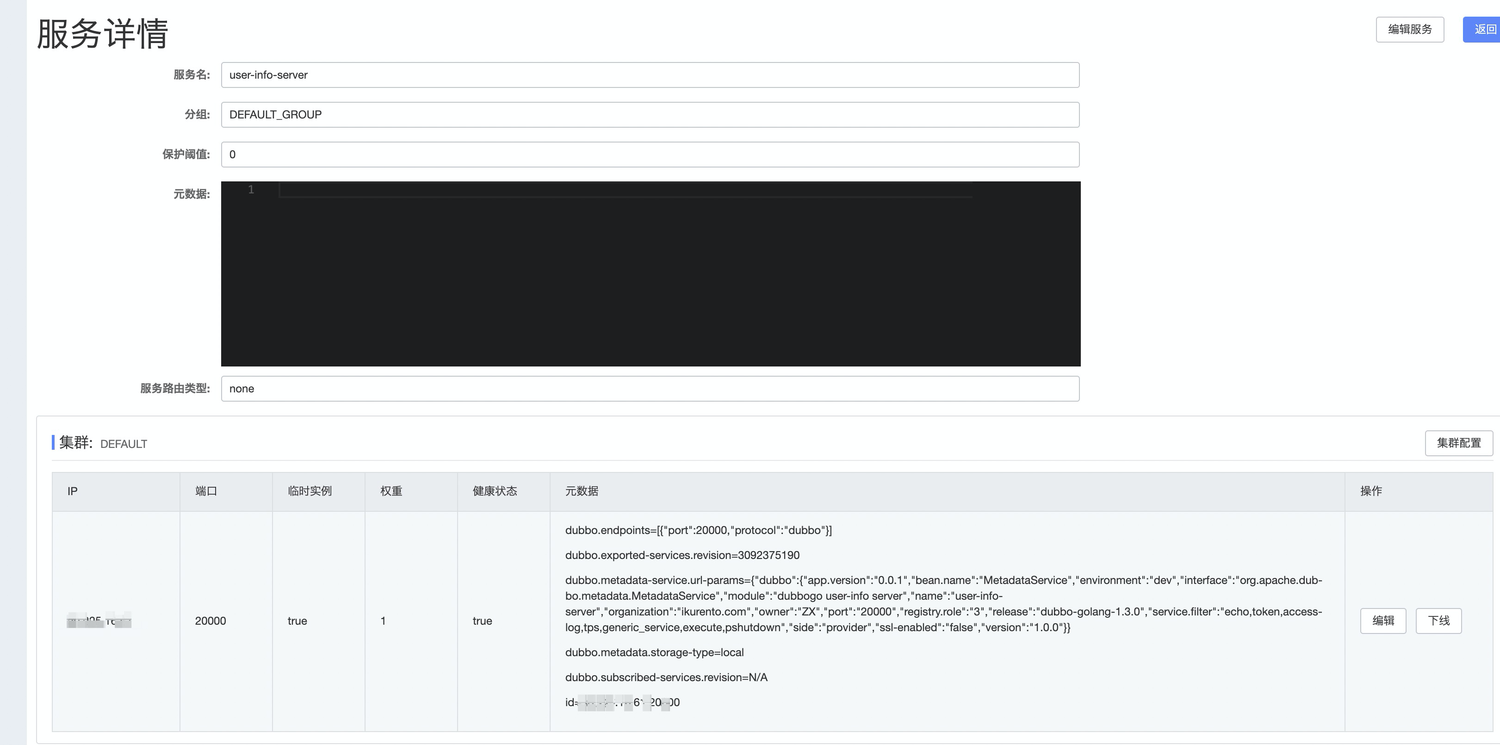Viewport: 1500px width, 745px height.
Task: Click the 编辑服务 button
Action: coord(1409,29)
